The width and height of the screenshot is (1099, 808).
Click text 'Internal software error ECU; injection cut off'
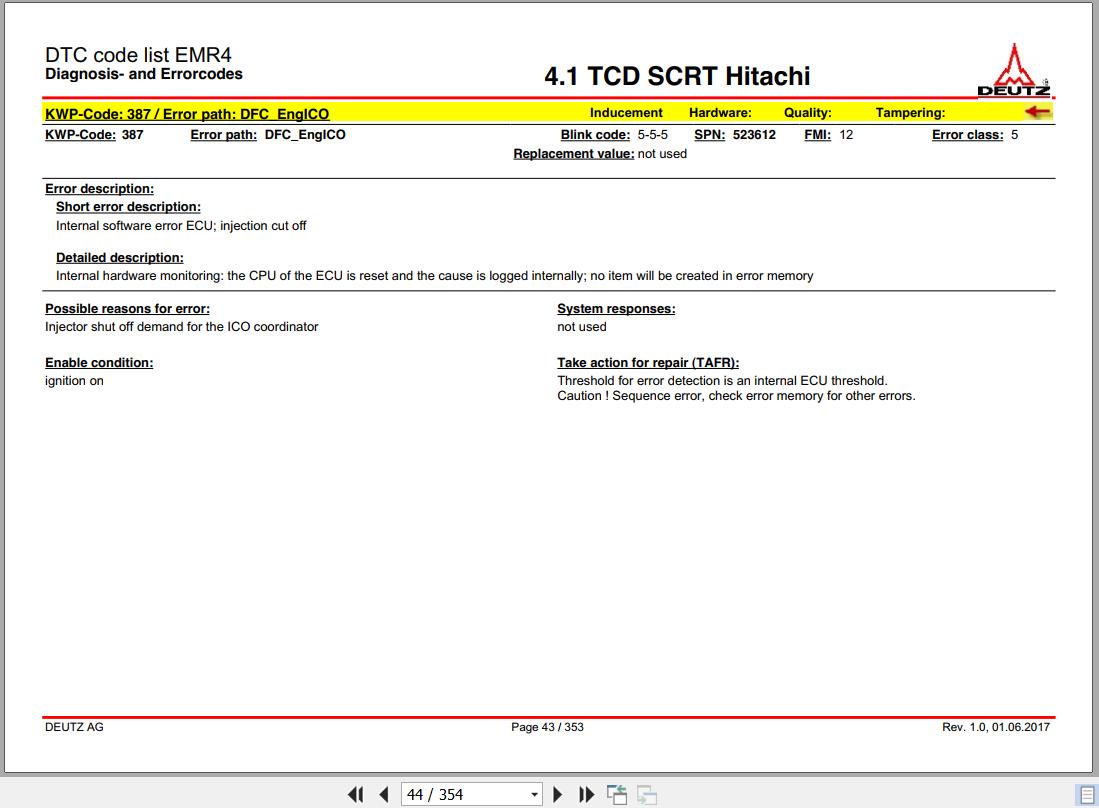tap(181, 226)
